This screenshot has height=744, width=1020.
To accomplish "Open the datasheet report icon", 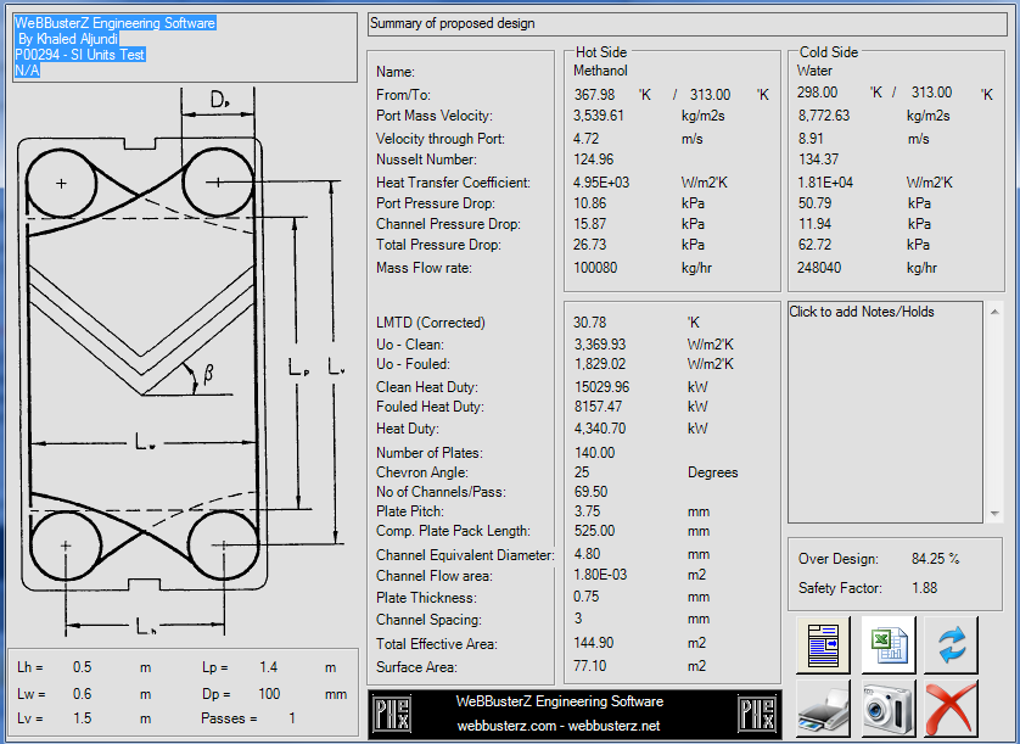I will coord(823,645).
